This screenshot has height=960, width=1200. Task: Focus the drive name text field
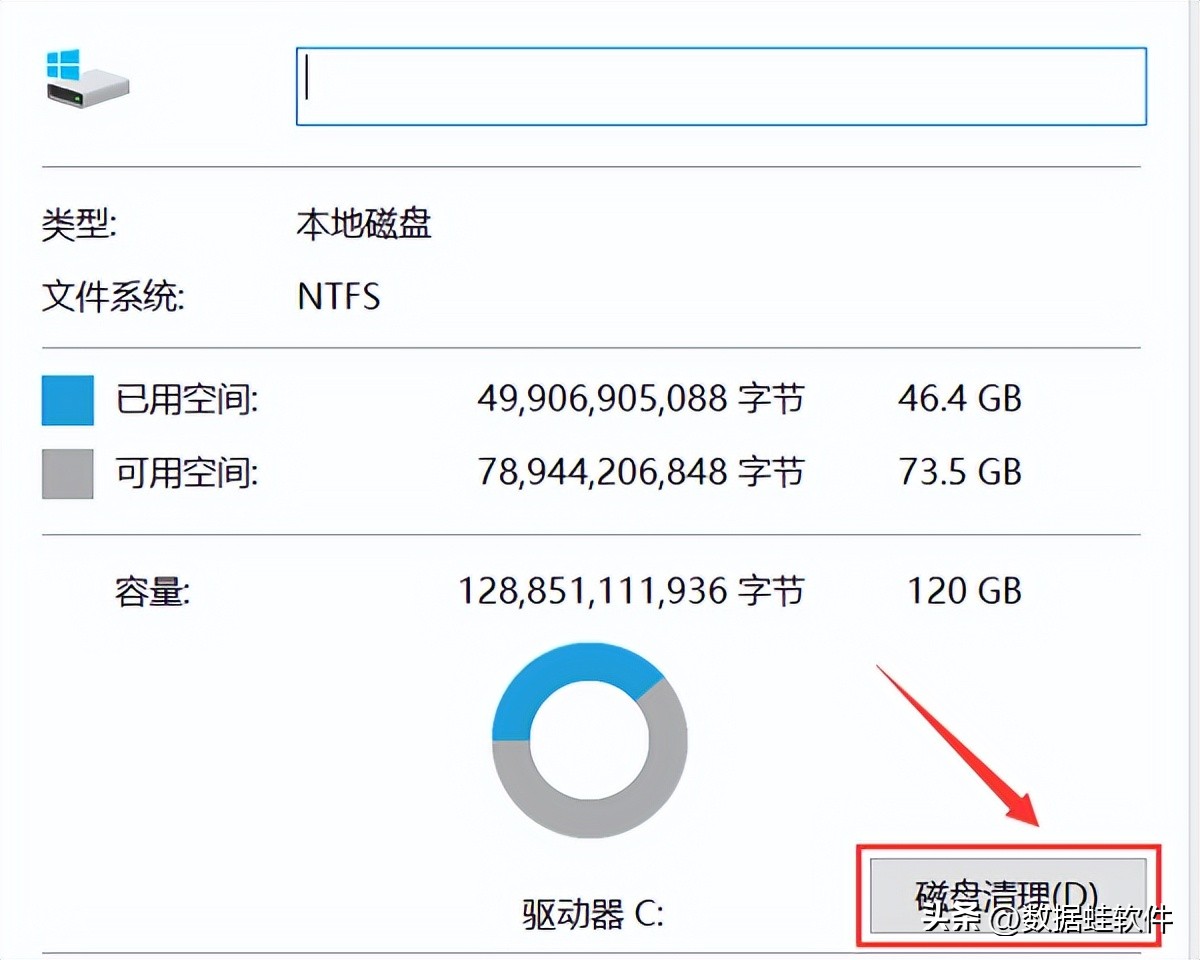pyautogui.click(x=721, y=86)
